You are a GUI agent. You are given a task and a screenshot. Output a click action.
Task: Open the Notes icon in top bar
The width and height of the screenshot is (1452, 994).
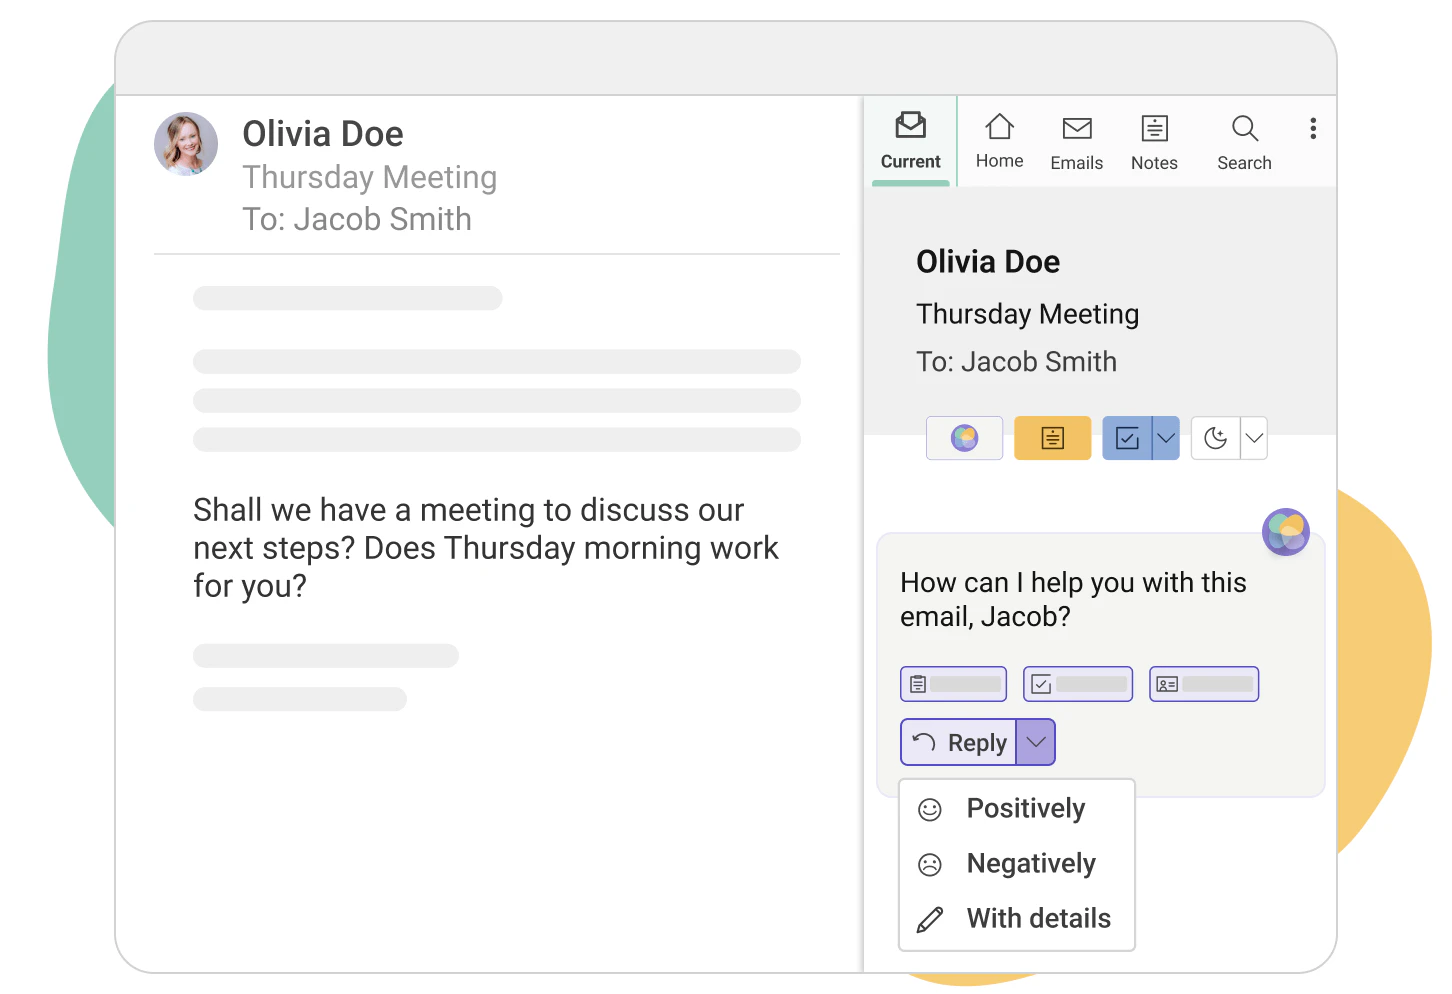point(1154,141)
